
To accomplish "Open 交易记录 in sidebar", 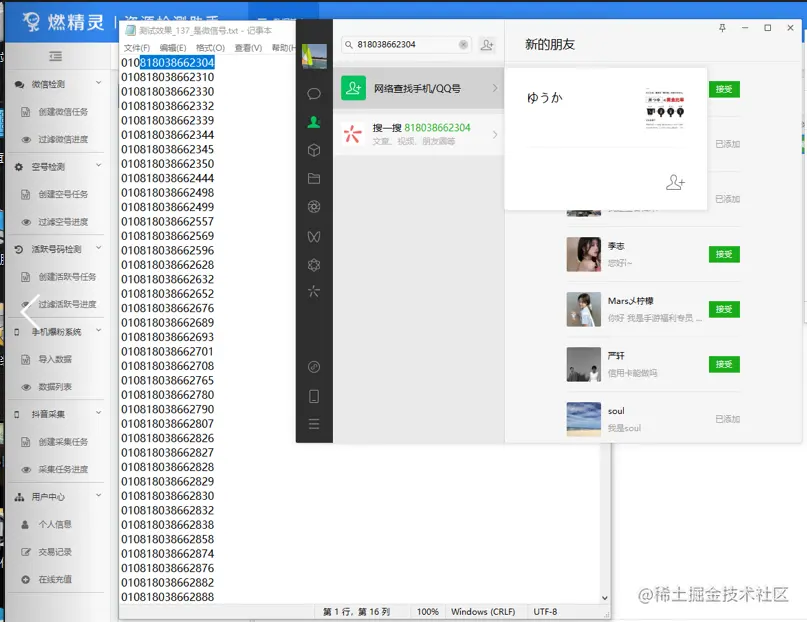I will coord(56,552).
